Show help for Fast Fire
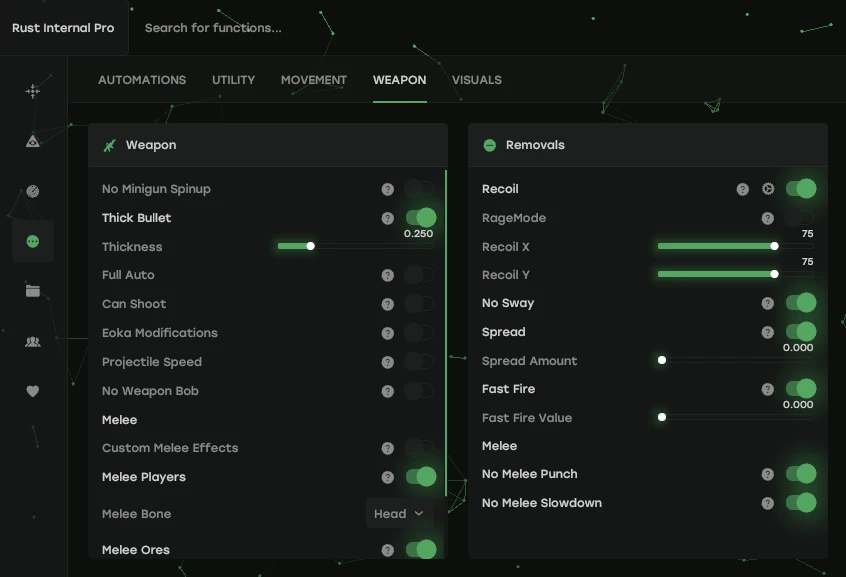 coord(767,389)
